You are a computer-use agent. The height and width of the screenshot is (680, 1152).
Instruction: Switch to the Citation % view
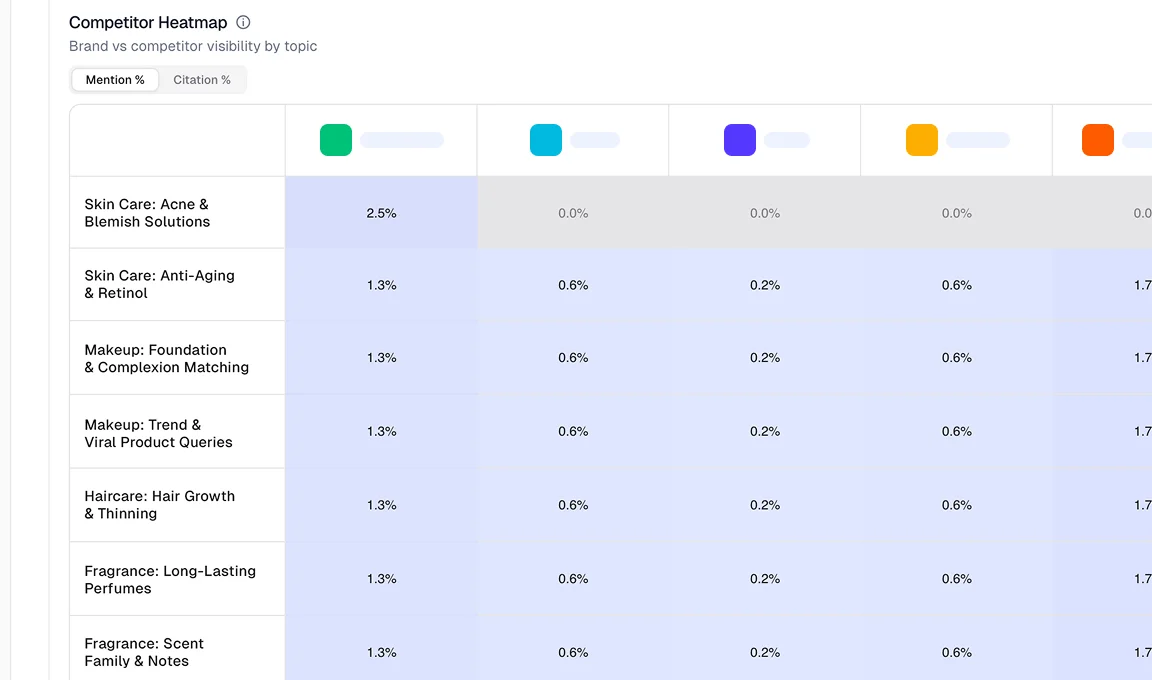[201, 79]
